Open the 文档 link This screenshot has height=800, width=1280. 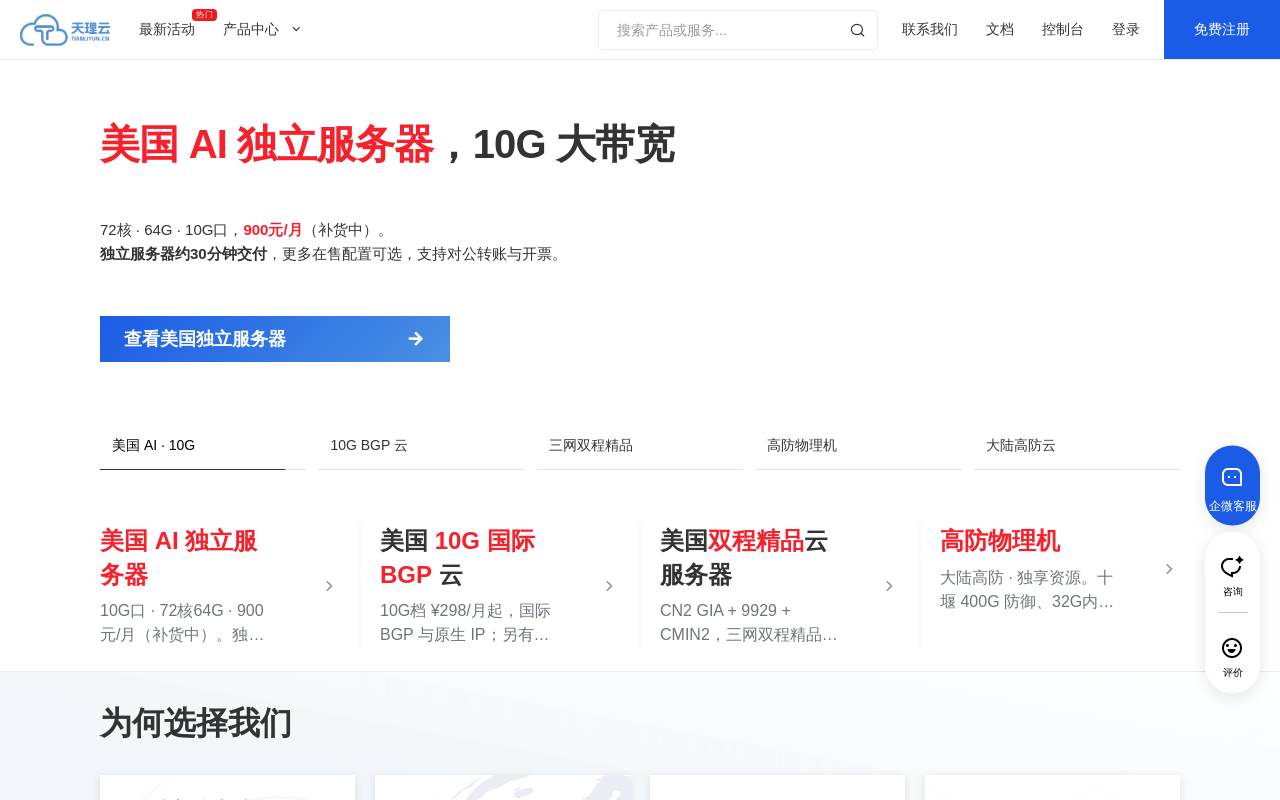pyautogui.click(x=1000, y=30)
